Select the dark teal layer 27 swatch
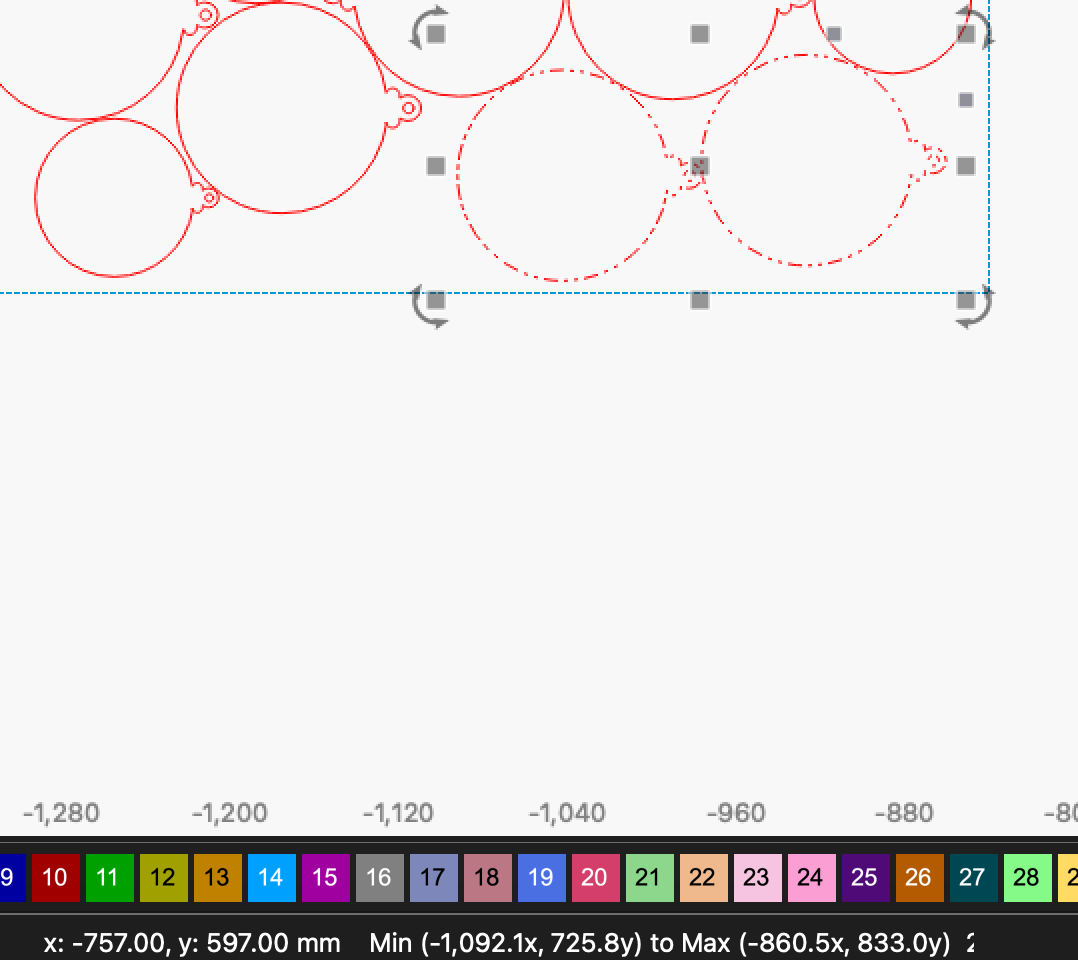 972,878
